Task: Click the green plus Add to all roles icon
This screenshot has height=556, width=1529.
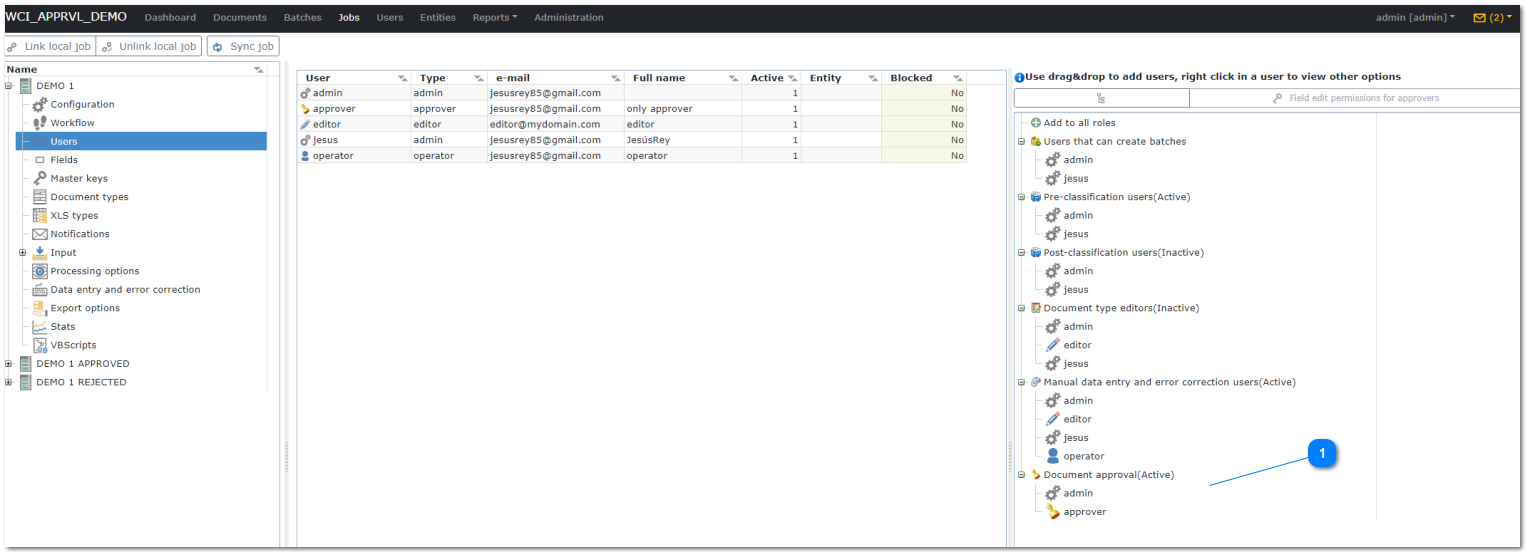Action: click(1036, 123)
